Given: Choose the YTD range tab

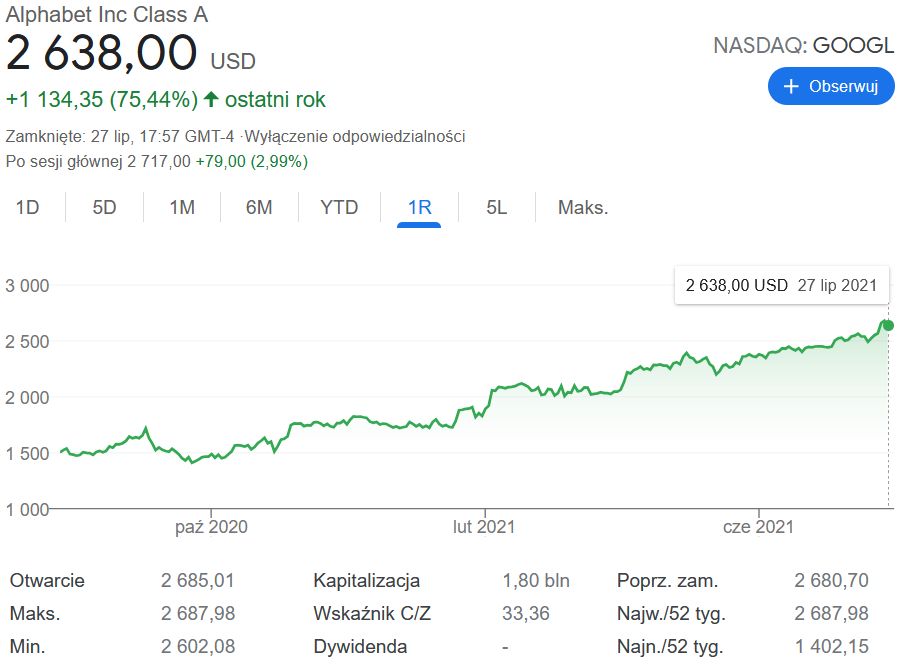Looking at the screenshot, I should pos(339,208).
